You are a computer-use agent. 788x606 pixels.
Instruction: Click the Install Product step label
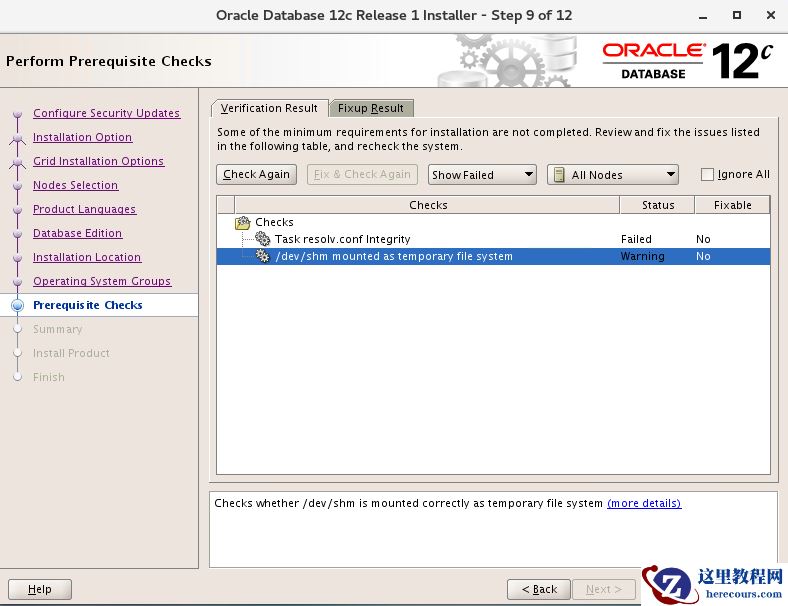tap(71, 353)
